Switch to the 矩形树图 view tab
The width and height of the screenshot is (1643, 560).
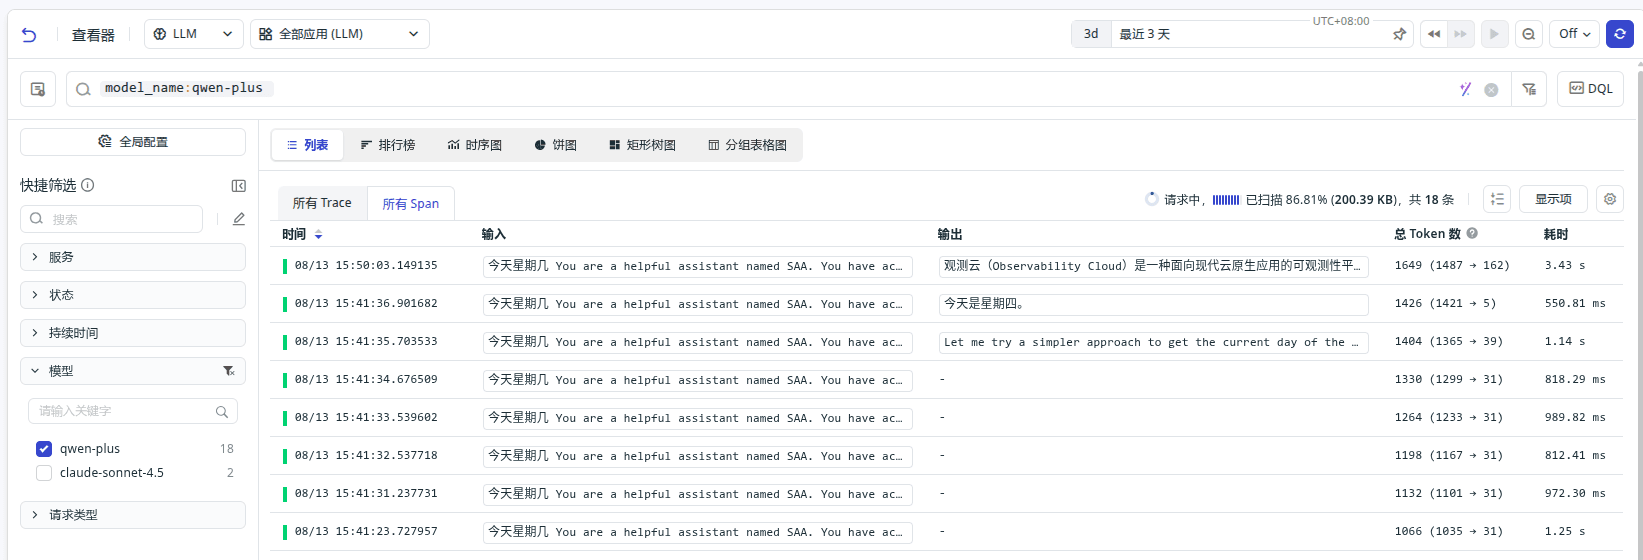coord(643,145)
